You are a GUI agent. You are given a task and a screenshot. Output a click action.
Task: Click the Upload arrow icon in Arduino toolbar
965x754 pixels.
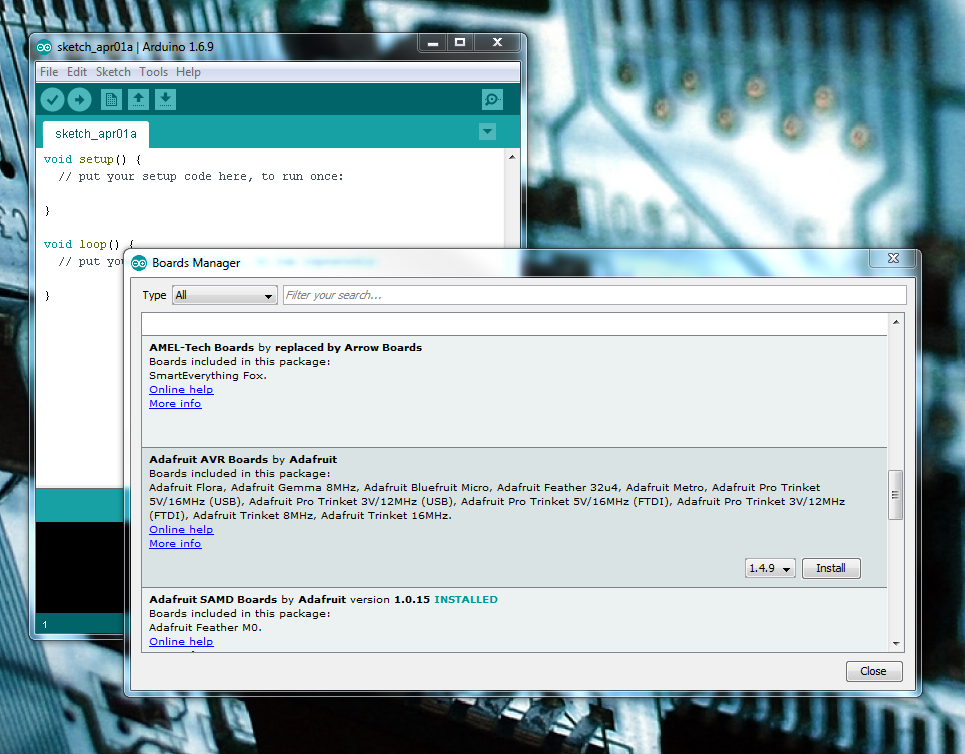[x=79, y=100]
